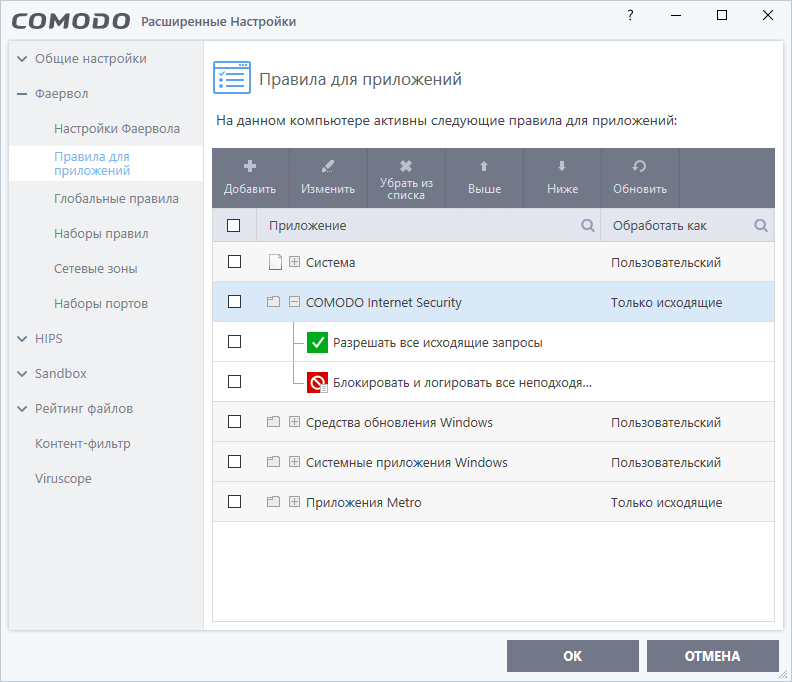Collapse the COMODO Internet Security node
Viewport: 792px width, 682px height.
coord(294,302)
